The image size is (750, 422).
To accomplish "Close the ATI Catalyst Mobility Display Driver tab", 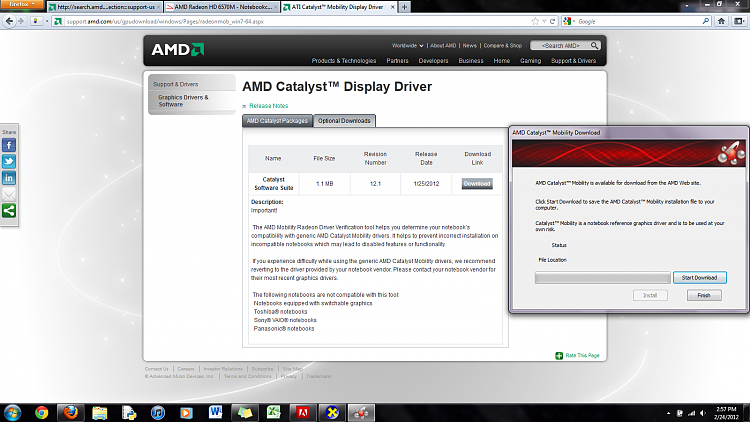I will coord(393,7).
